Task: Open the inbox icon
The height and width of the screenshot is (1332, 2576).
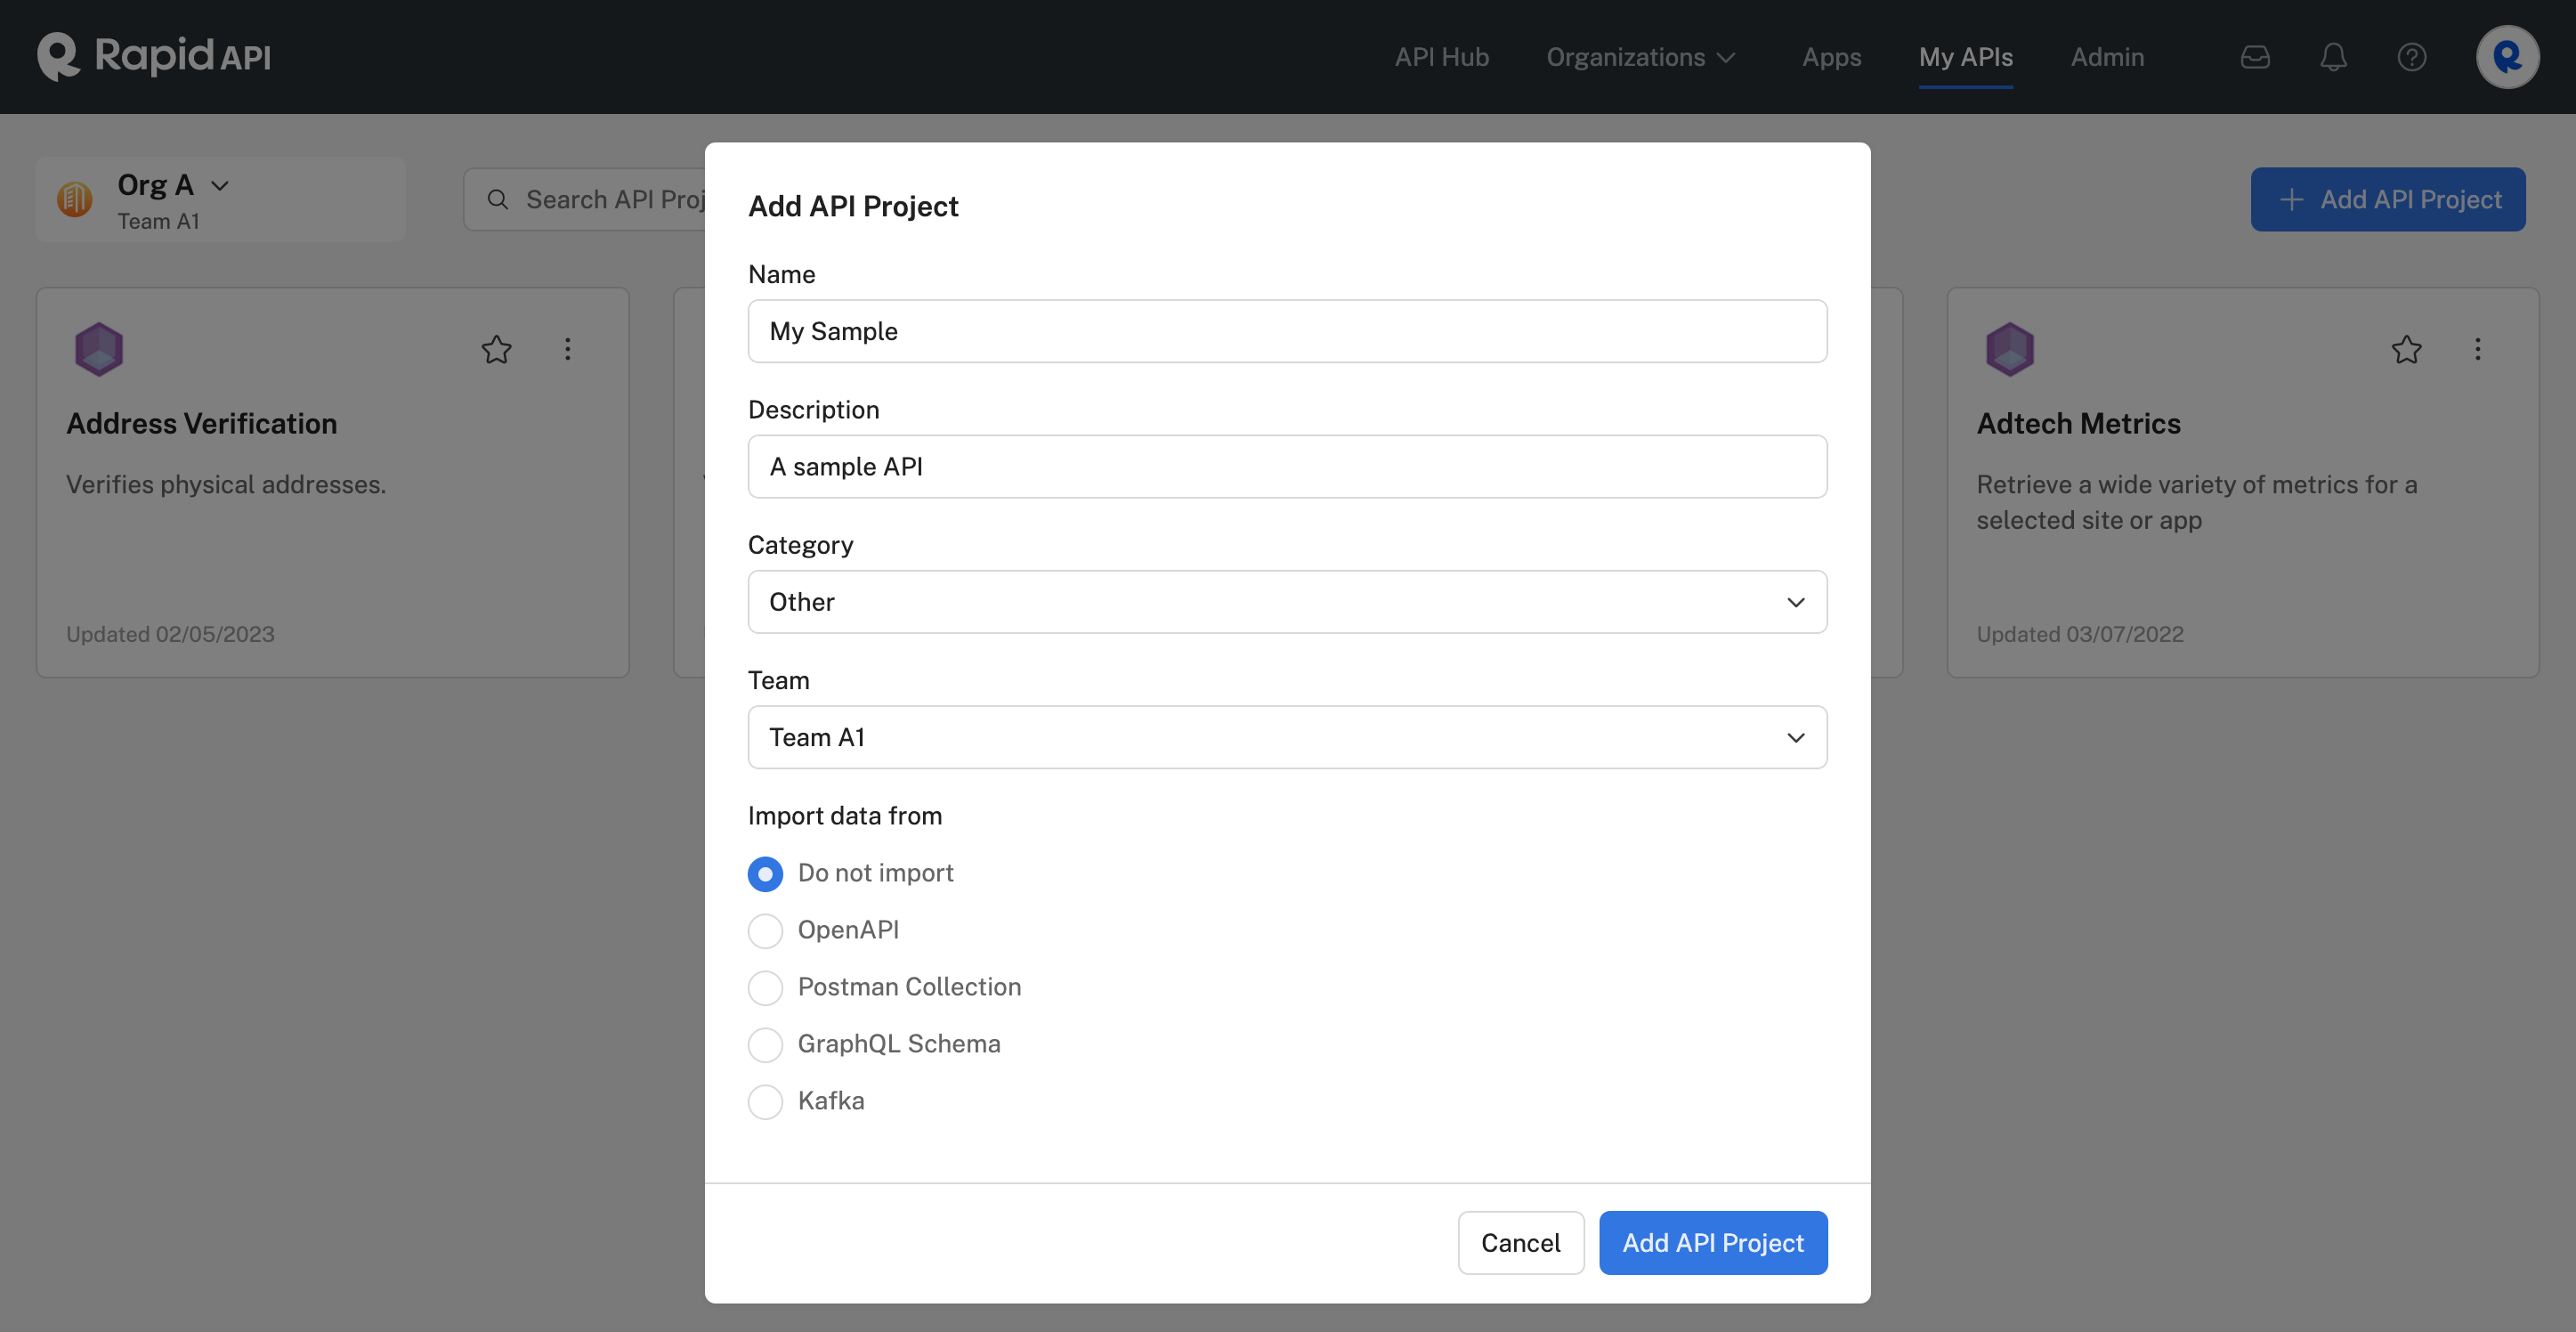Action: point(2255,57)
